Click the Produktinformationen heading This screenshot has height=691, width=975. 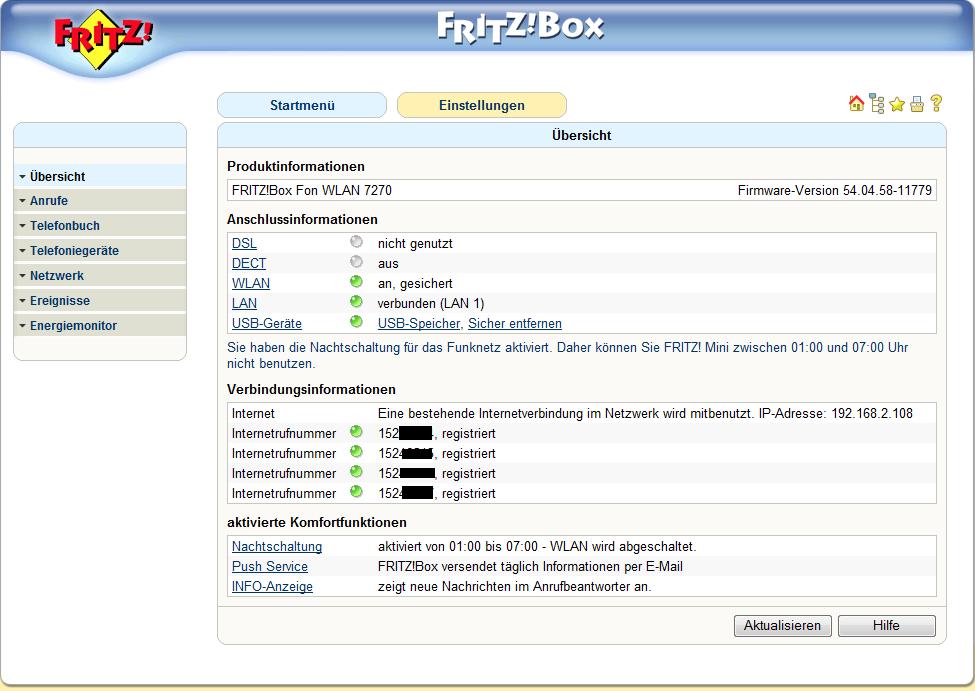(x=296, y=167)
